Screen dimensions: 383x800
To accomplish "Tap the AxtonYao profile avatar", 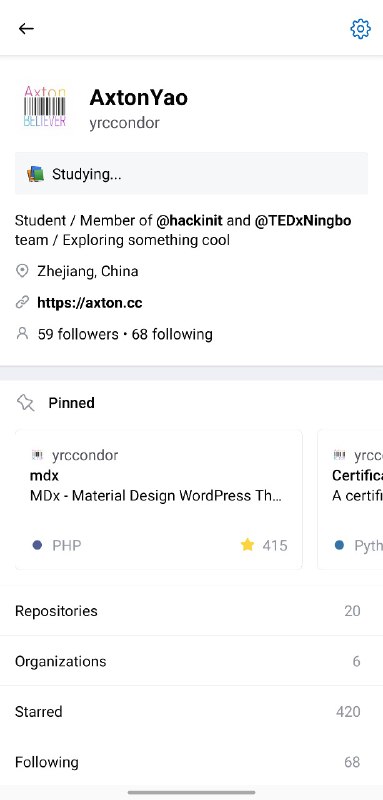I will (45, 106).
